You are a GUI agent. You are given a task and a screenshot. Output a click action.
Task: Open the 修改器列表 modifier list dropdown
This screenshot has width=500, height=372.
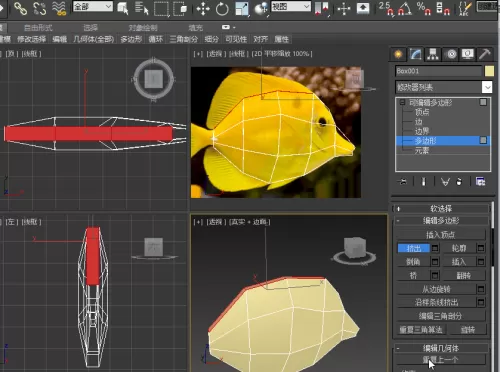point(444,87)
